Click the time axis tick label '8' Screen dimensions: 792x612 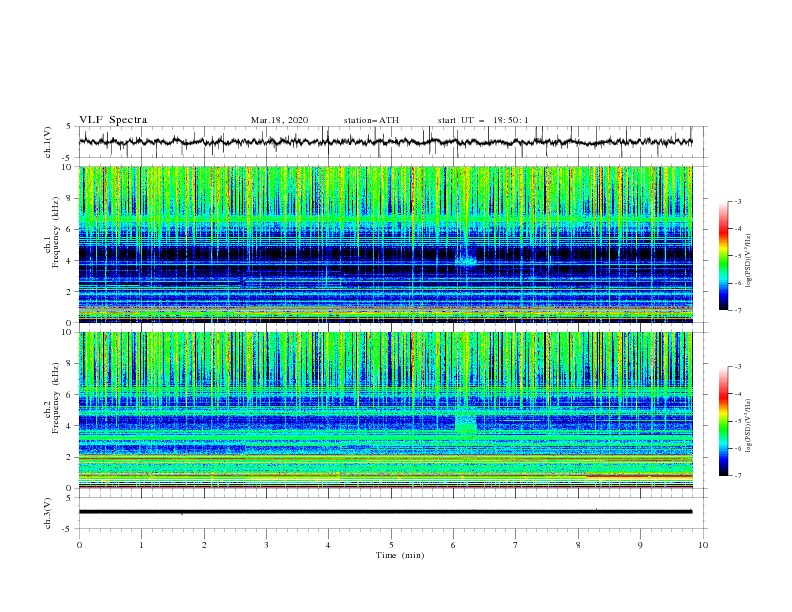point(578,545)
